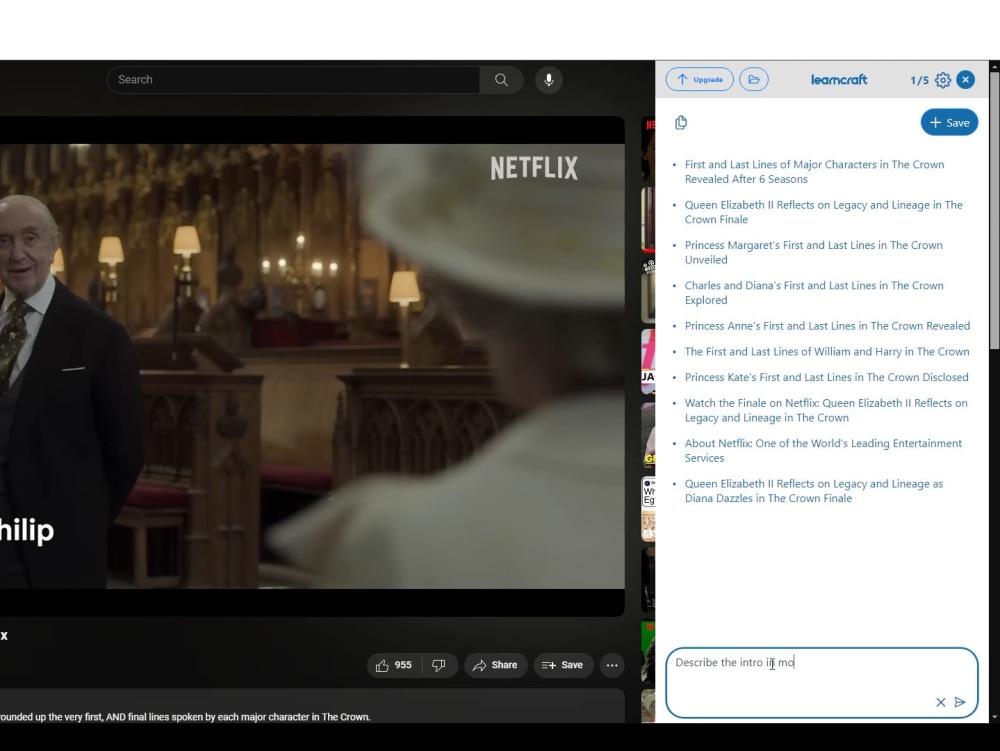Viewport: 1000px width, 751px height.
Task: Click the learncraft Upgrade button
Action: pos(700,80)
